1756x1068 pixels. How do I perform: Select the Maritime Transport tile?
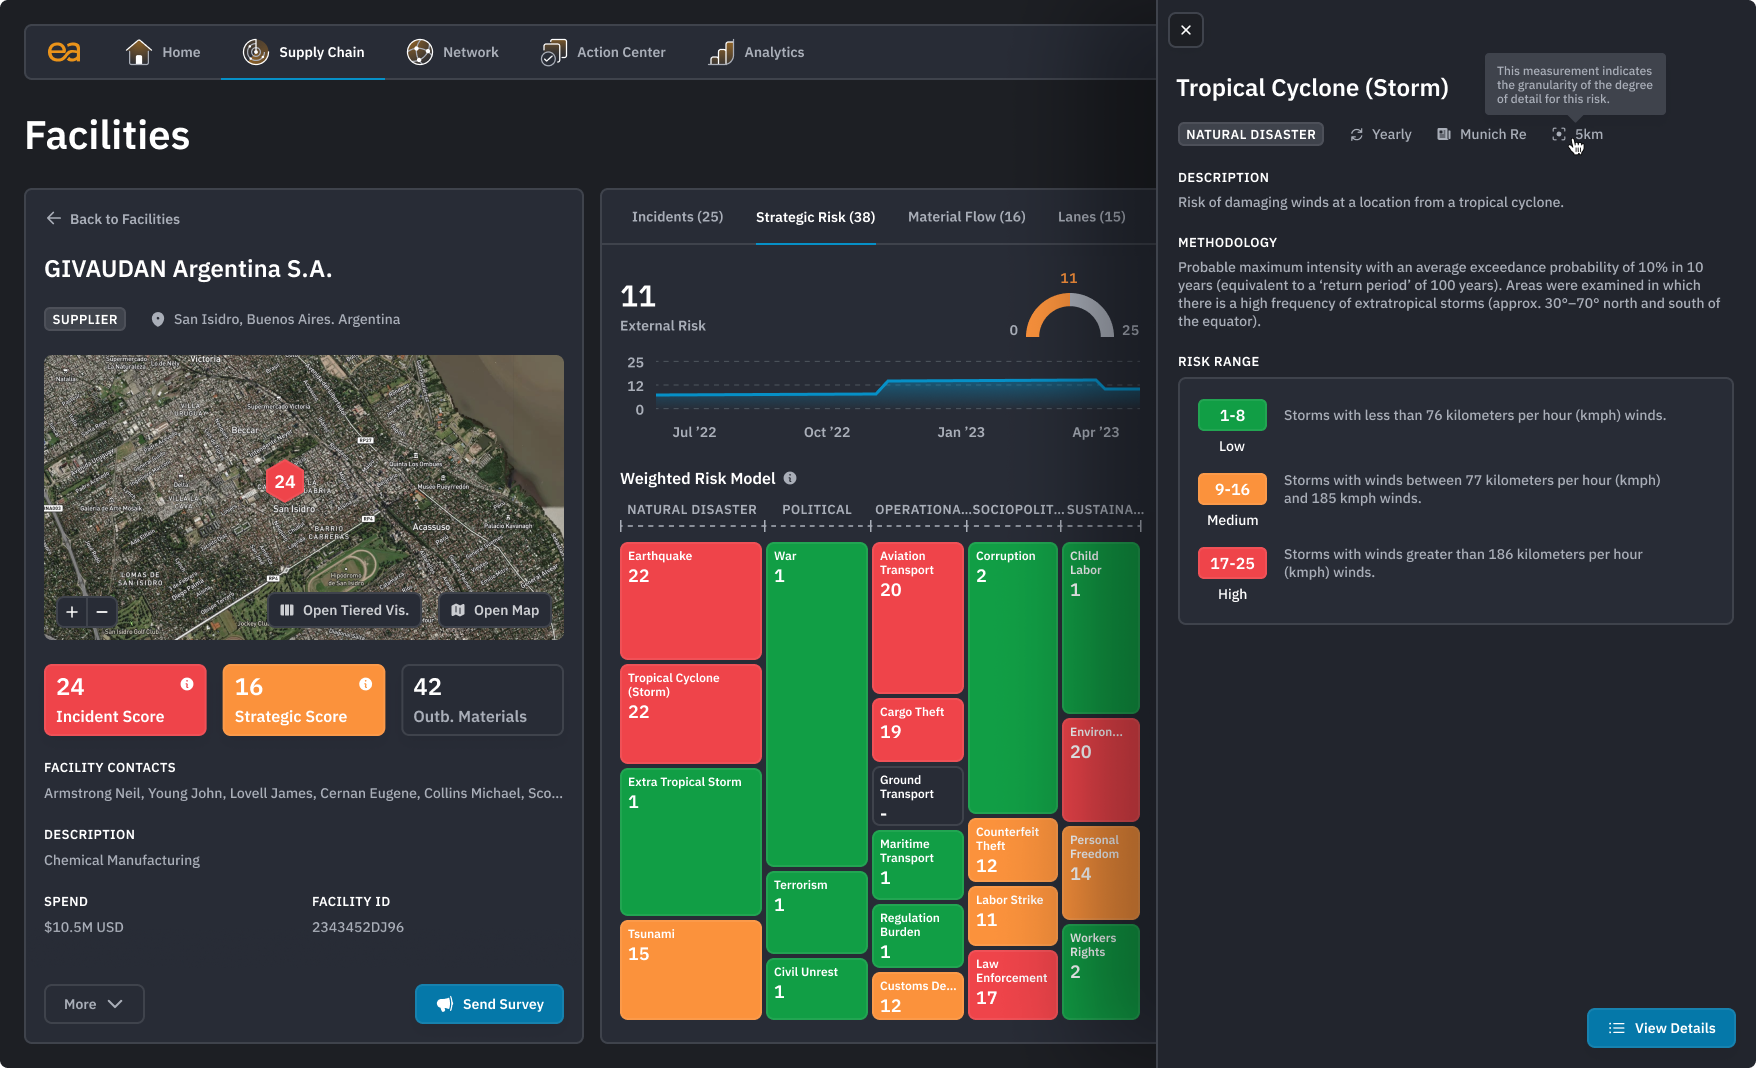[x=918, y=865]
